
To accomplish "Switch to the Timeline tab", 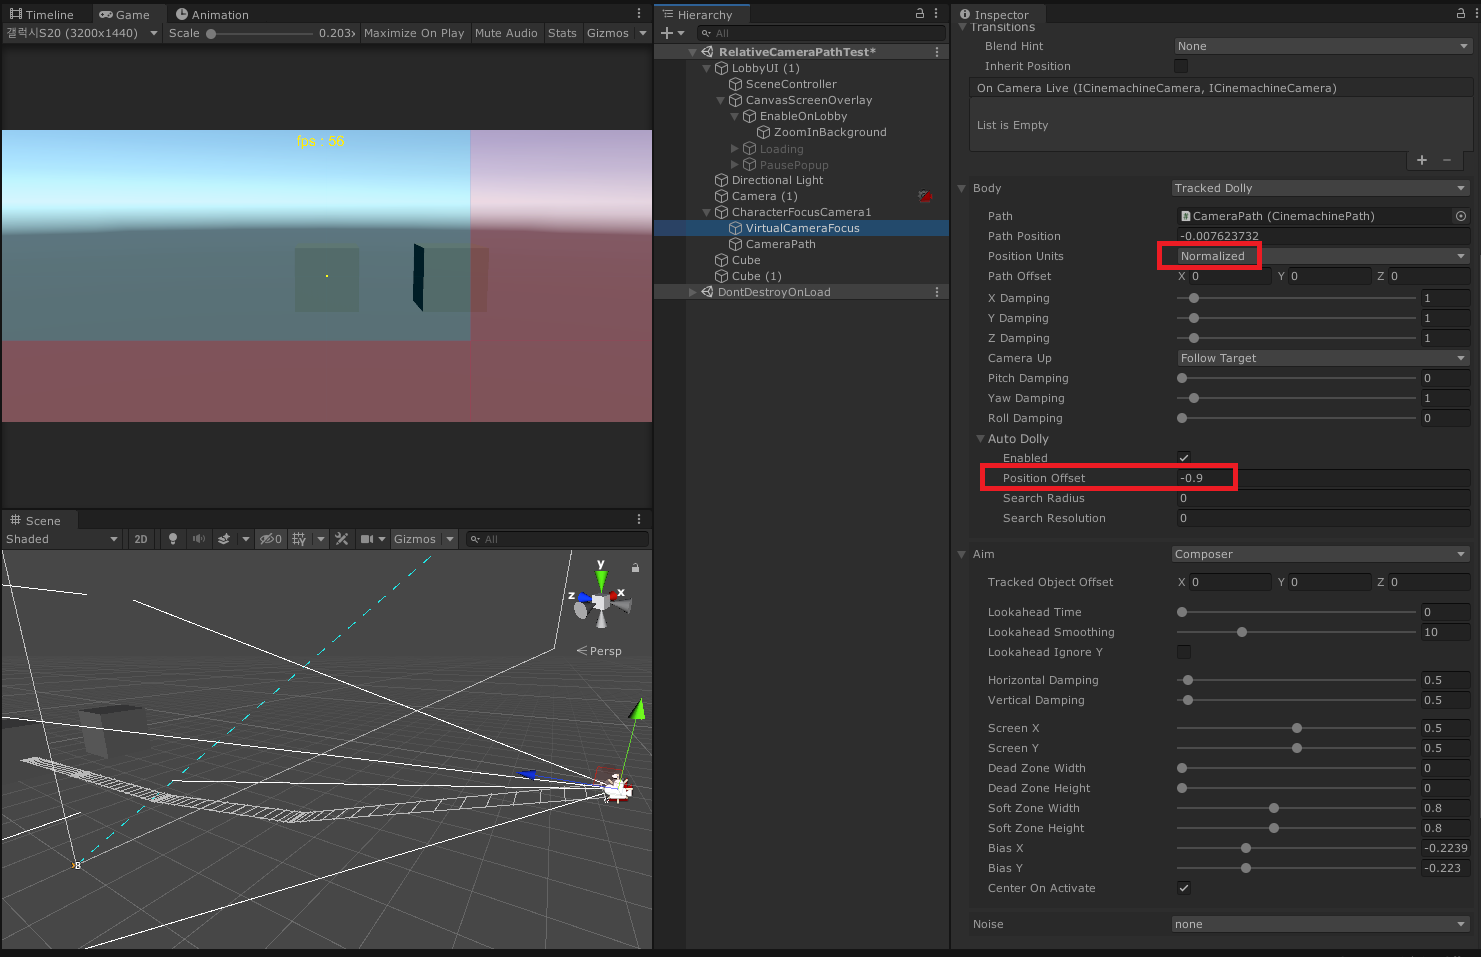I will 42,15.
